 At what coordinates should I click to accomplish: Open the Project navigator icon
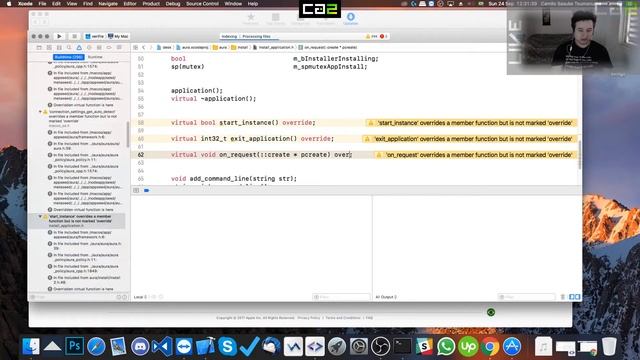tap(39, 48)
